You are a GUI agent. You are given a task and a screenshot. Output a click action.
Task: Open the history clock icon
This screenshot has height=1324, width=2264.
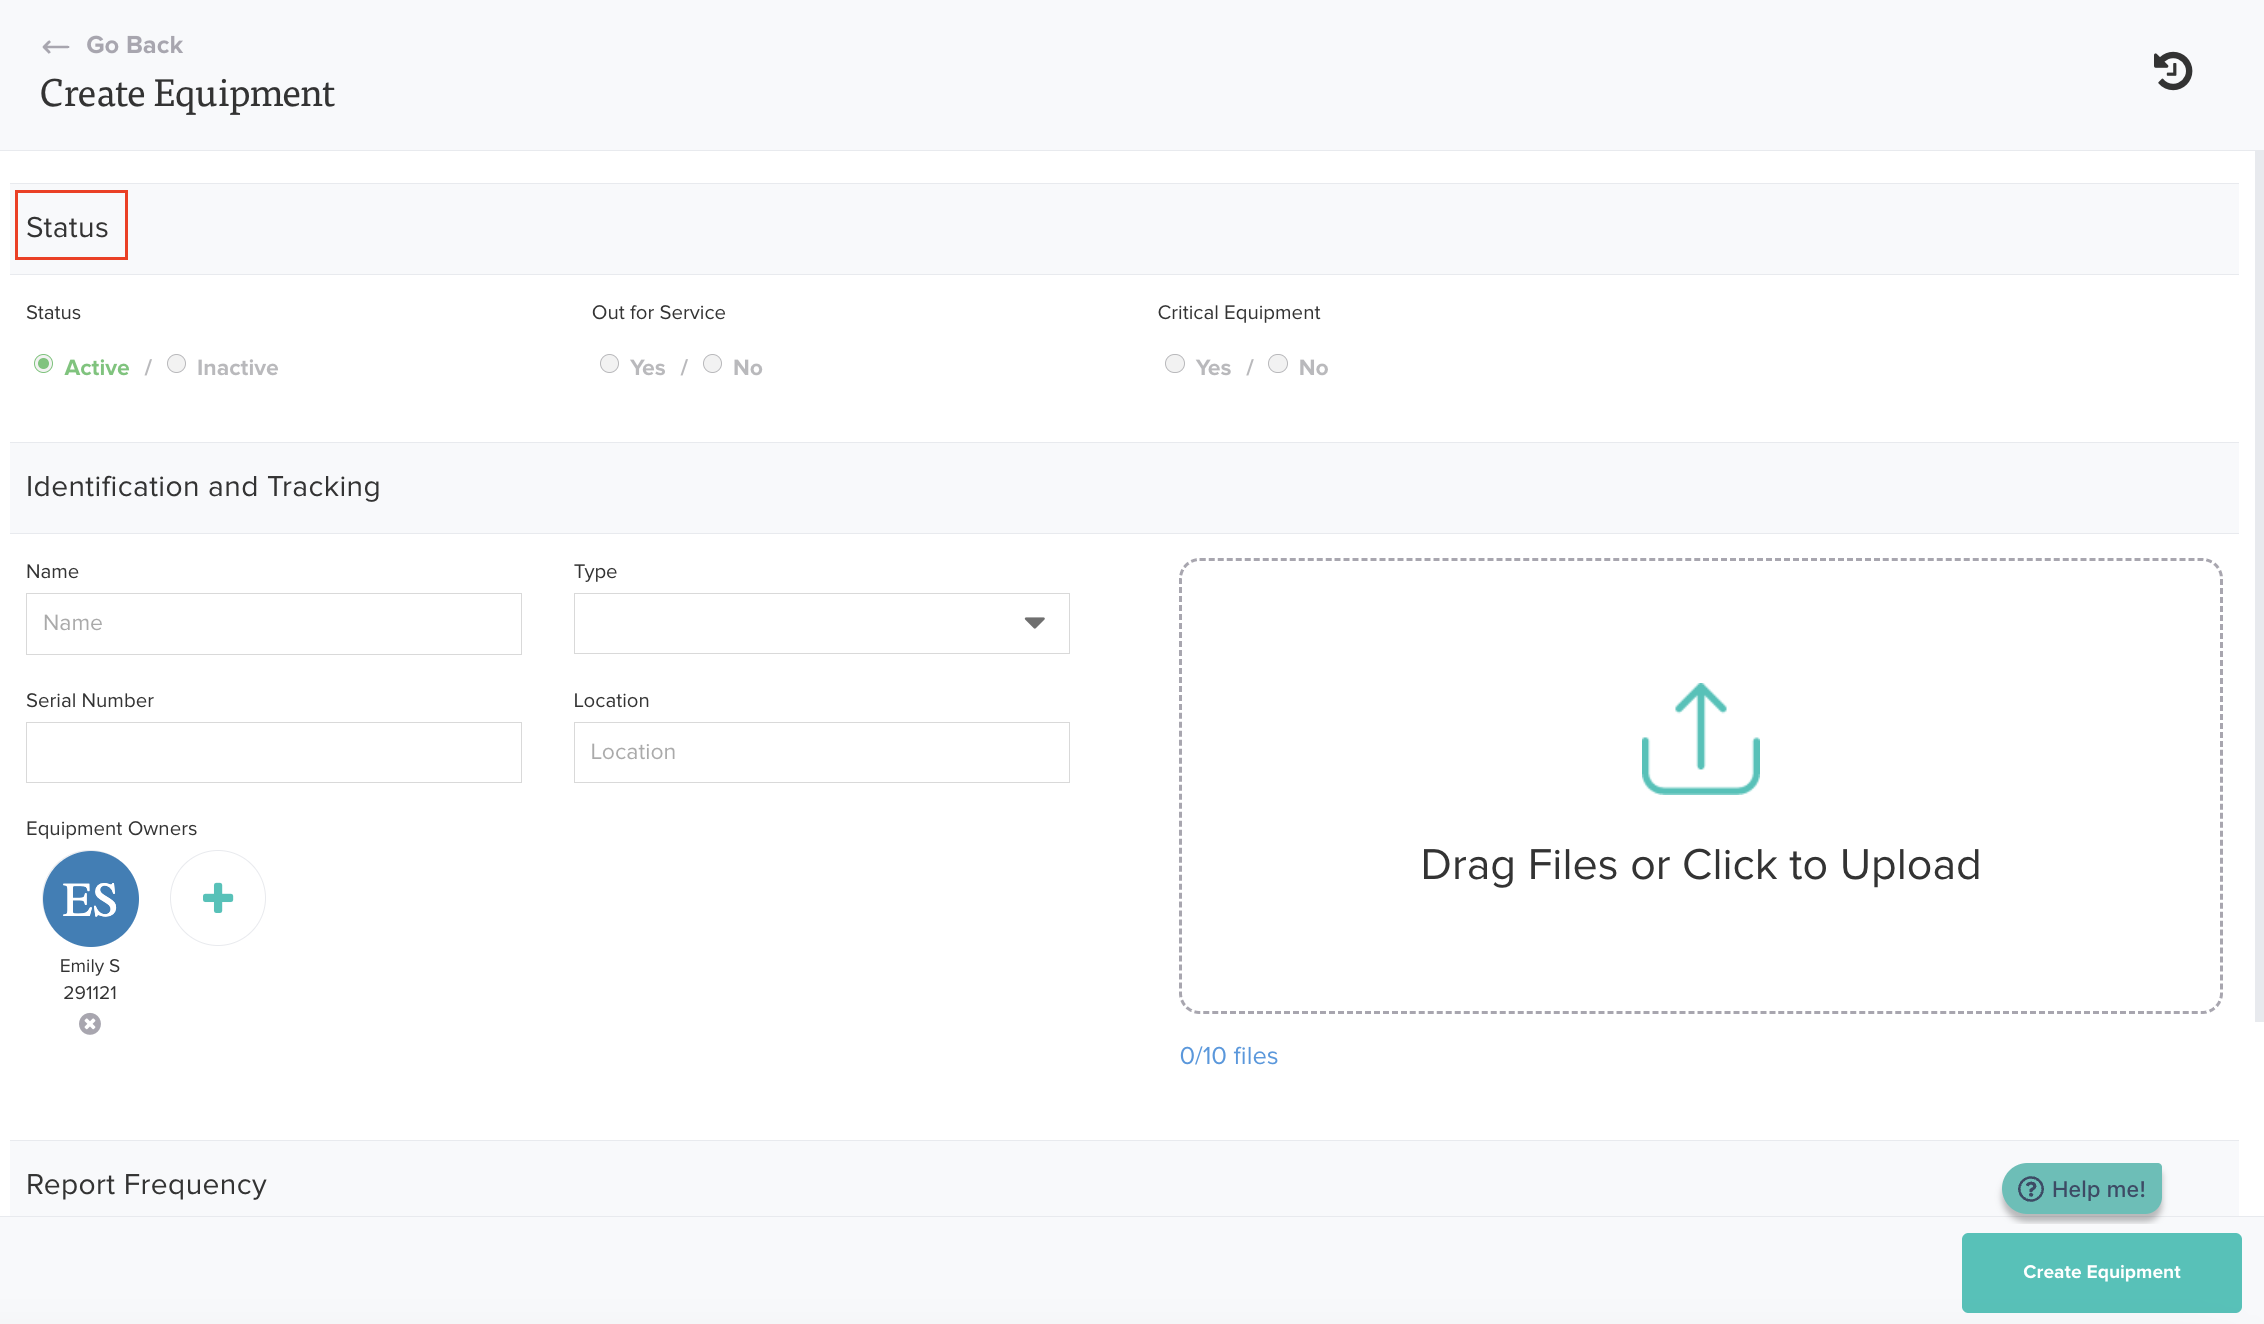tap(2172, 71)
